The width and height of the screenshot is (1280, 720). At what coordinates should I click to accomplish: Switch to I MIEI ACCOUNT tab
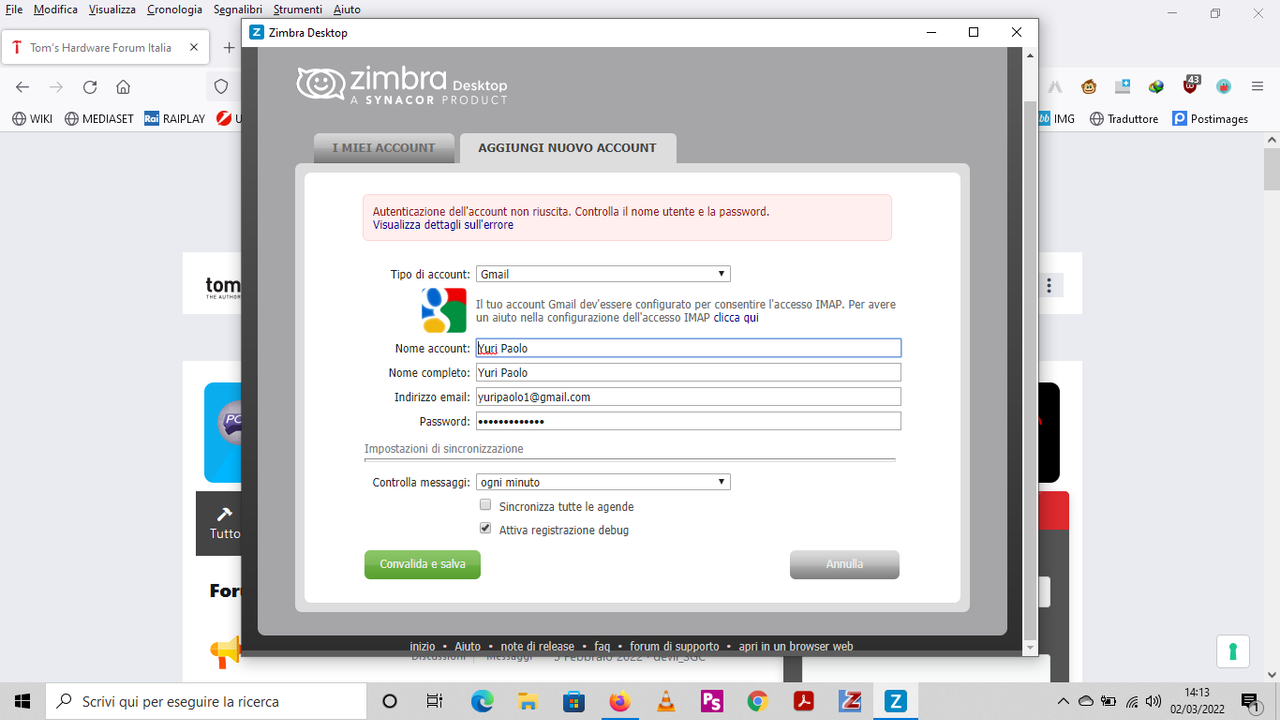(384, 148)
